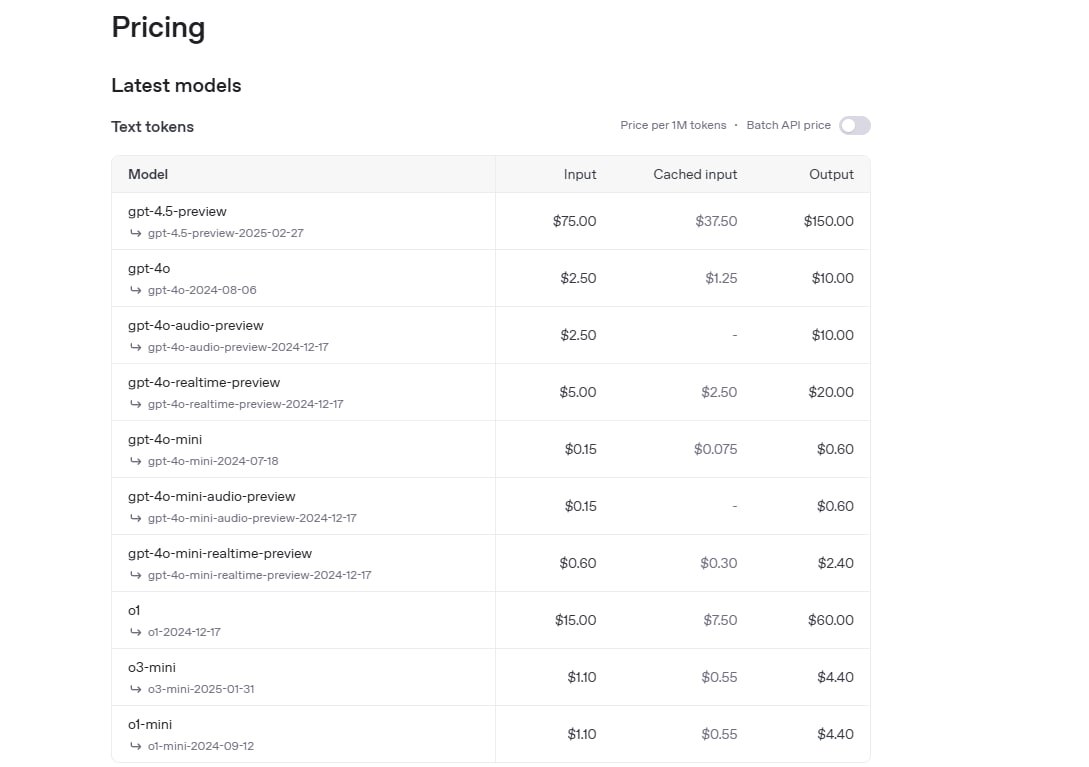Image resolution: width=1089 pixels, height=767 pixels.
Task: Select the gpt-4.5-preview model name
Action: coord(177,211)
